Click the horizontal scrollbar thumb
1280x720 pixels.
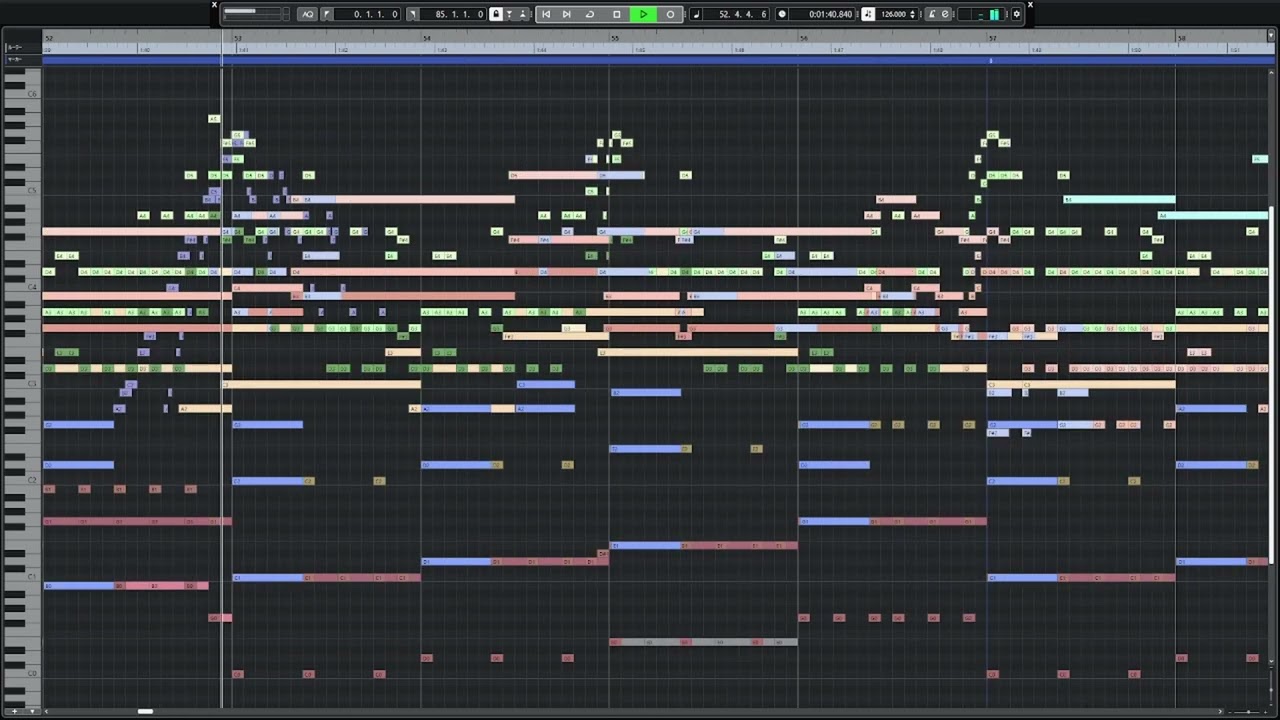tap(145, 711)
